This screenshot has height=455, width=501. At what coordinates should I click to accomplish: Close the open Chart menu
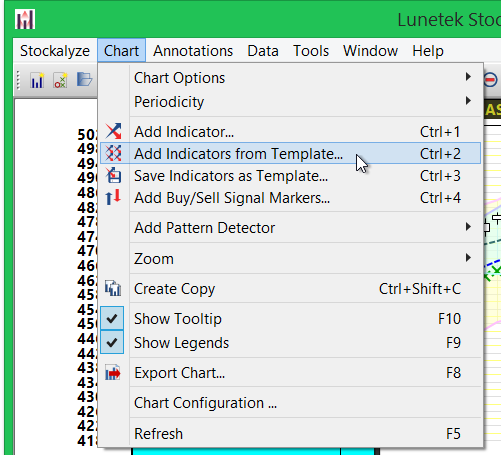click(121, 51)
